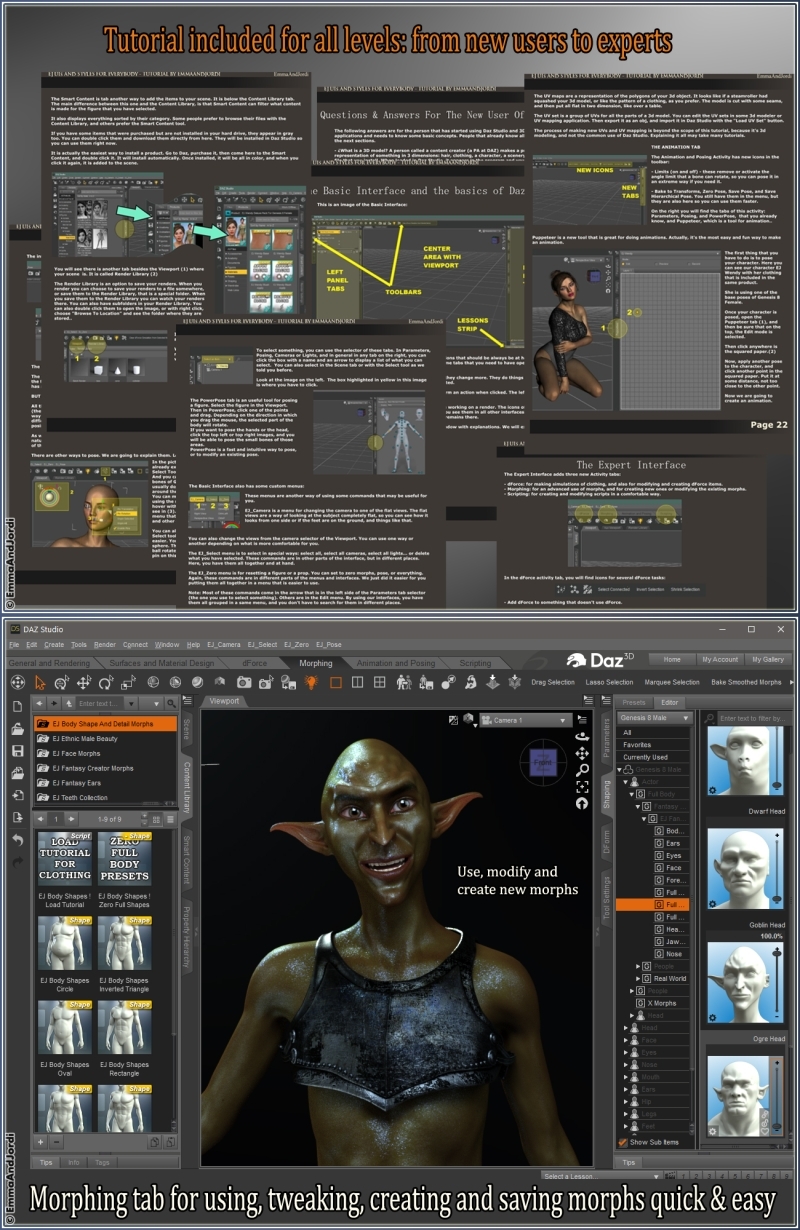
Task: Open the Genesis 8 Male figure dropdown
Action: (x=654, y=718)
